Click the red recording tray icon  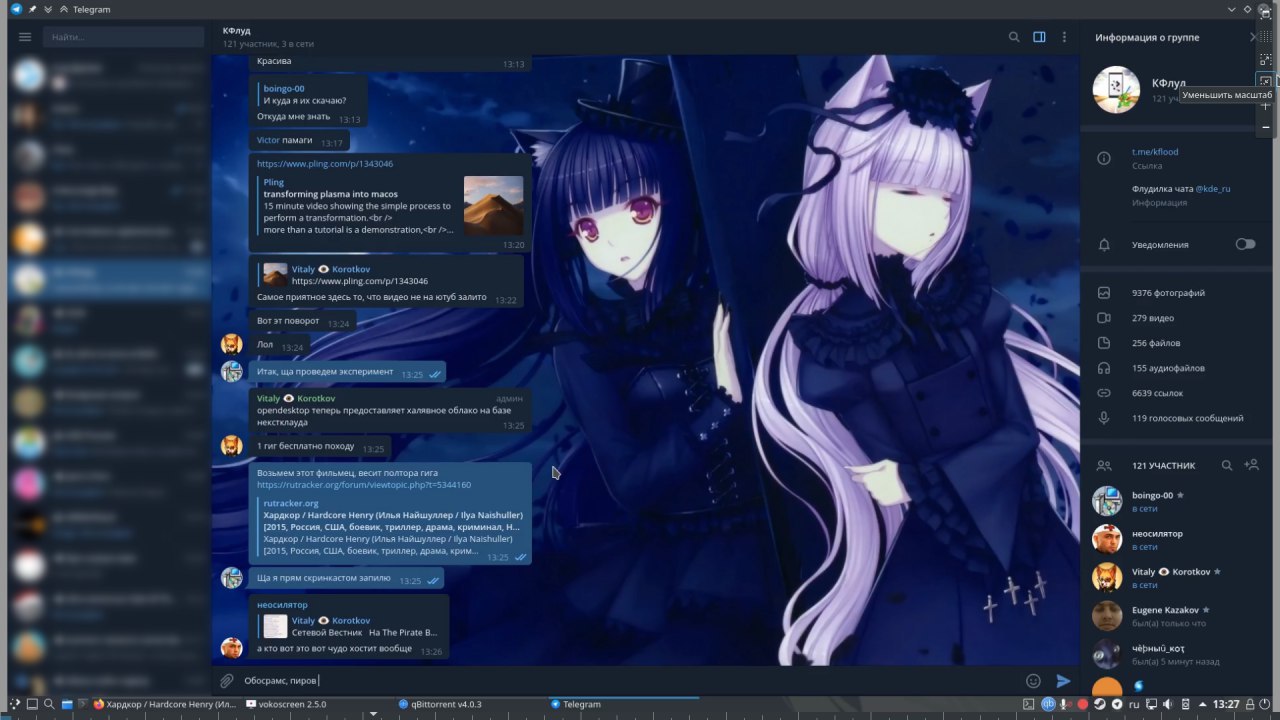click(x=1082, y=704)
